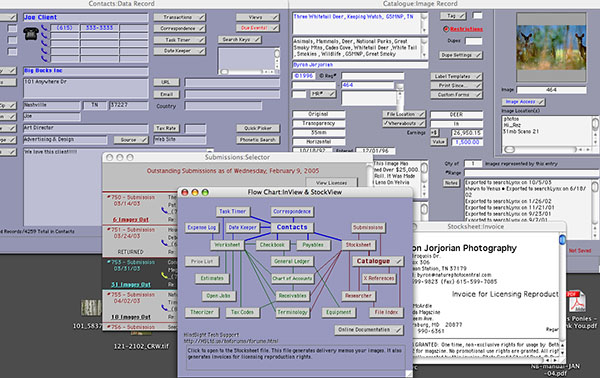Toggle the Whereabouts check option
This screenshot has width=600, height=378.
point(404,123)
